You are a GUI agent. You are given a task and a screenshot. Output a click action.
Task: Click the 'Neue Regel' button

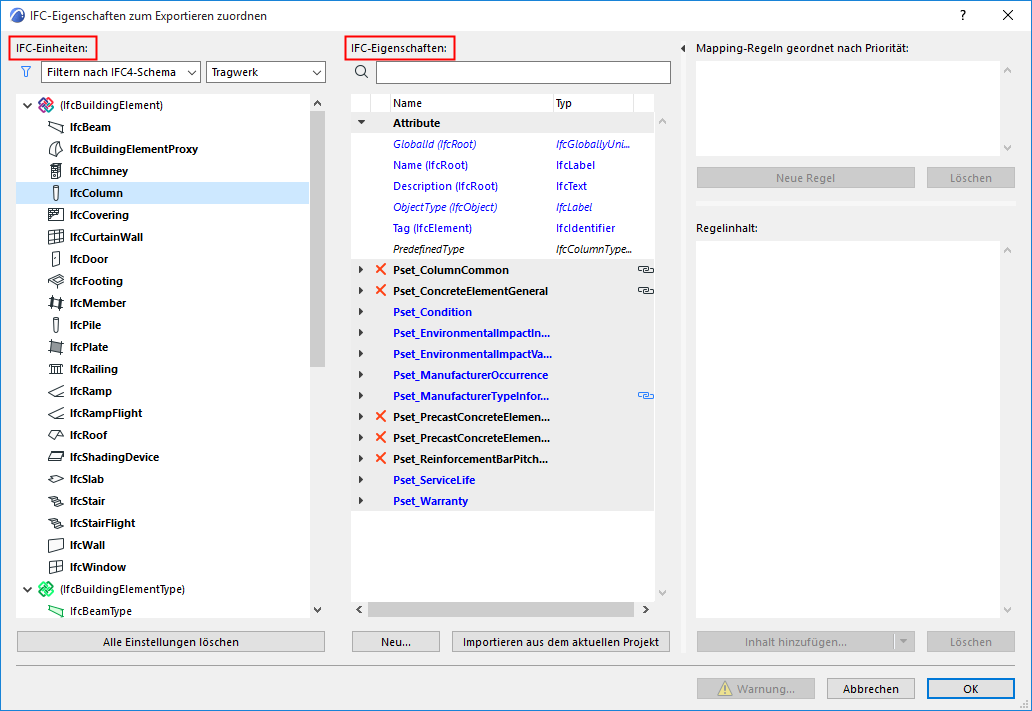(806, 178)
